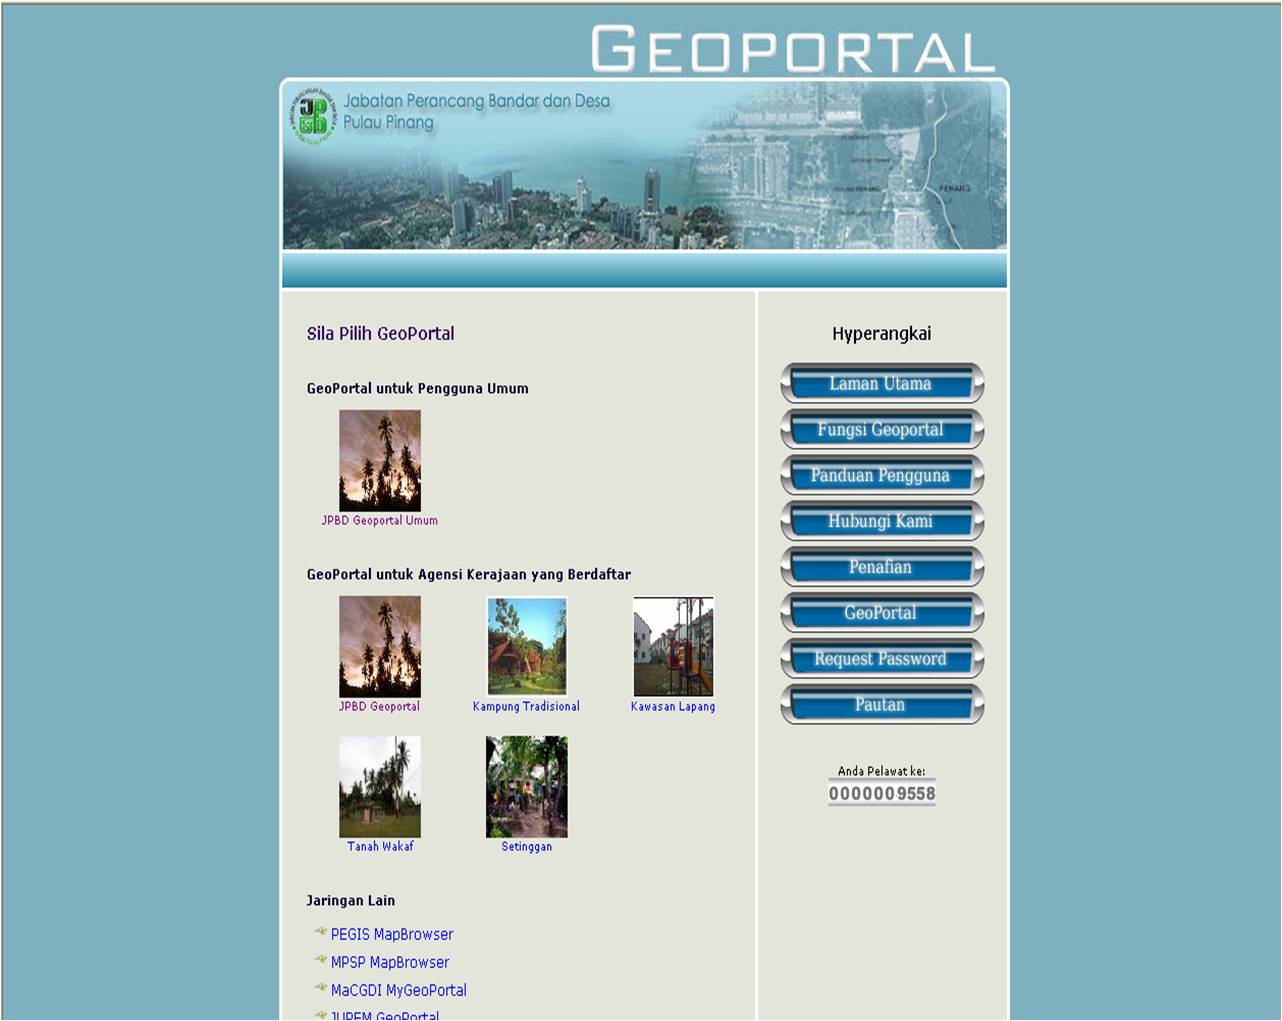Image resolution: width=1282 pixels, height=1021 pixels.
Task: Open the Hubungi Kami contact page
Action: [881, 521]
